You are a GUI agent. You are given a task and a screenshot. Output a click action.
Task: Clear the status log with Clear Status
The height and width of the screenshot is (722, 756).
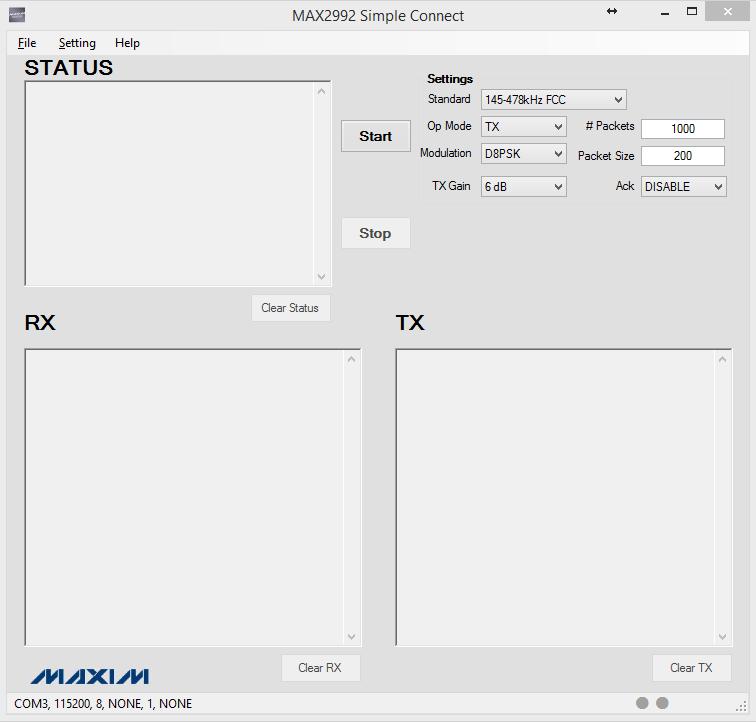click(290, 308)
